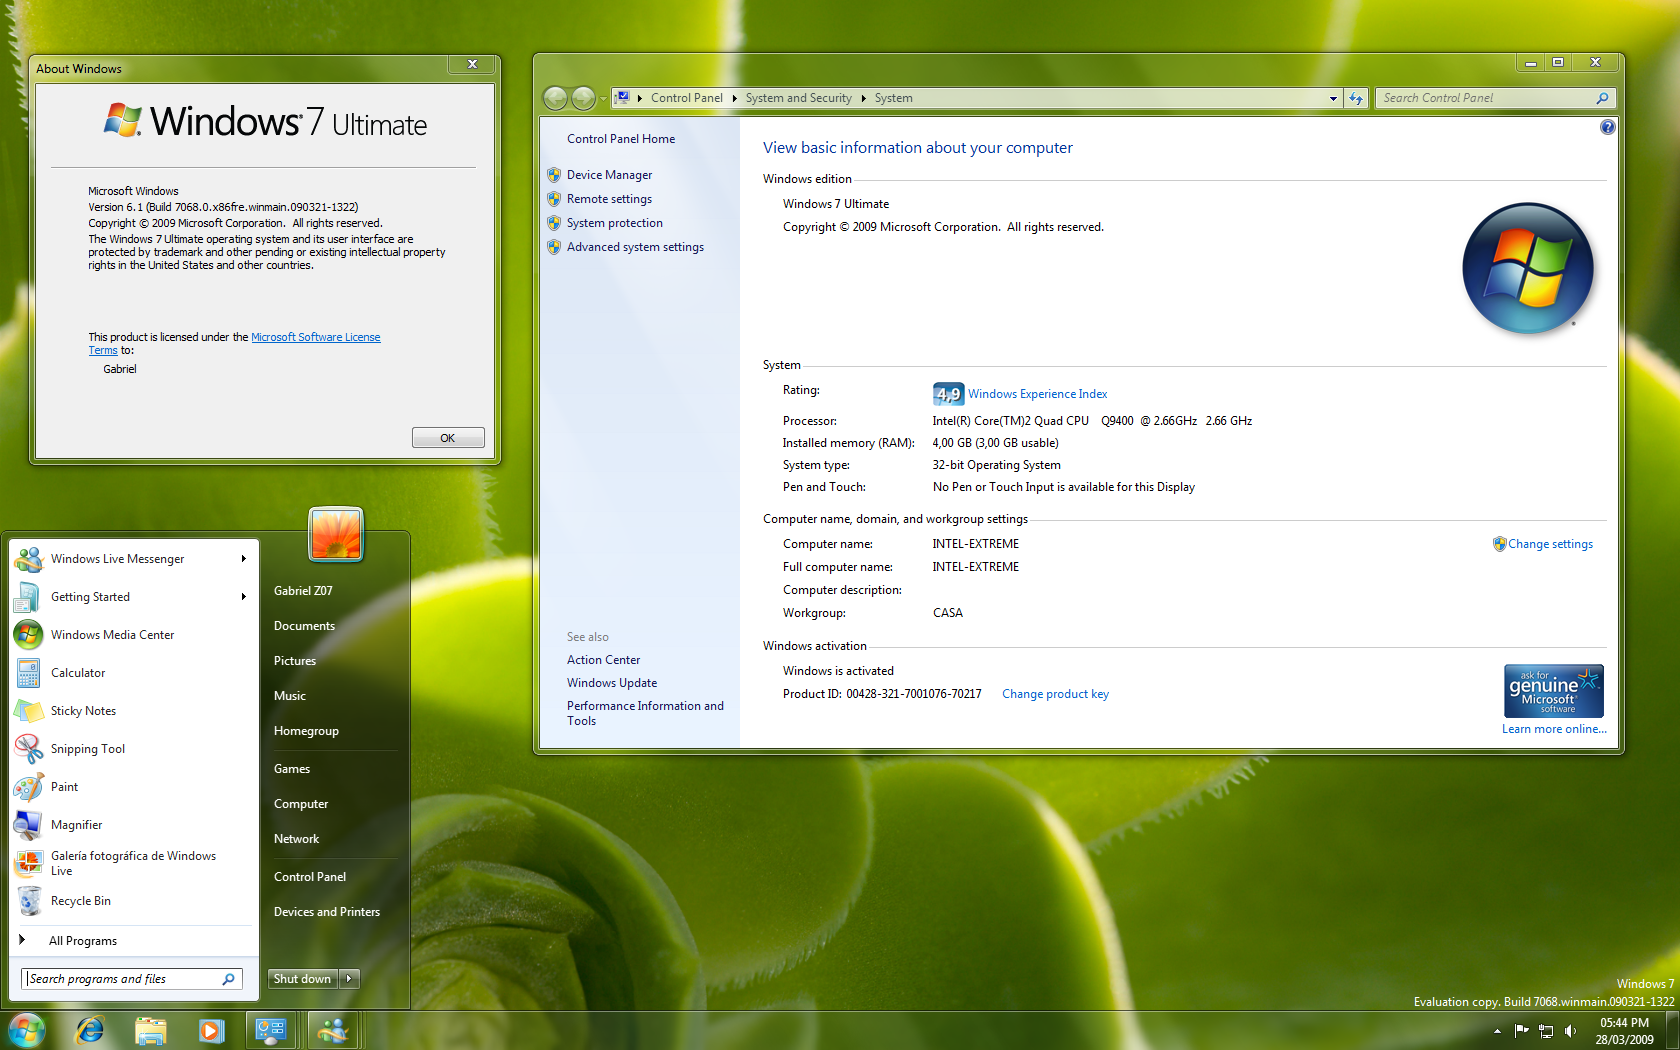The width and height of the screenshot is (1680, 1050).
Task: Open Windows Explorer folder icon in taskbar
Action: 150,1030
